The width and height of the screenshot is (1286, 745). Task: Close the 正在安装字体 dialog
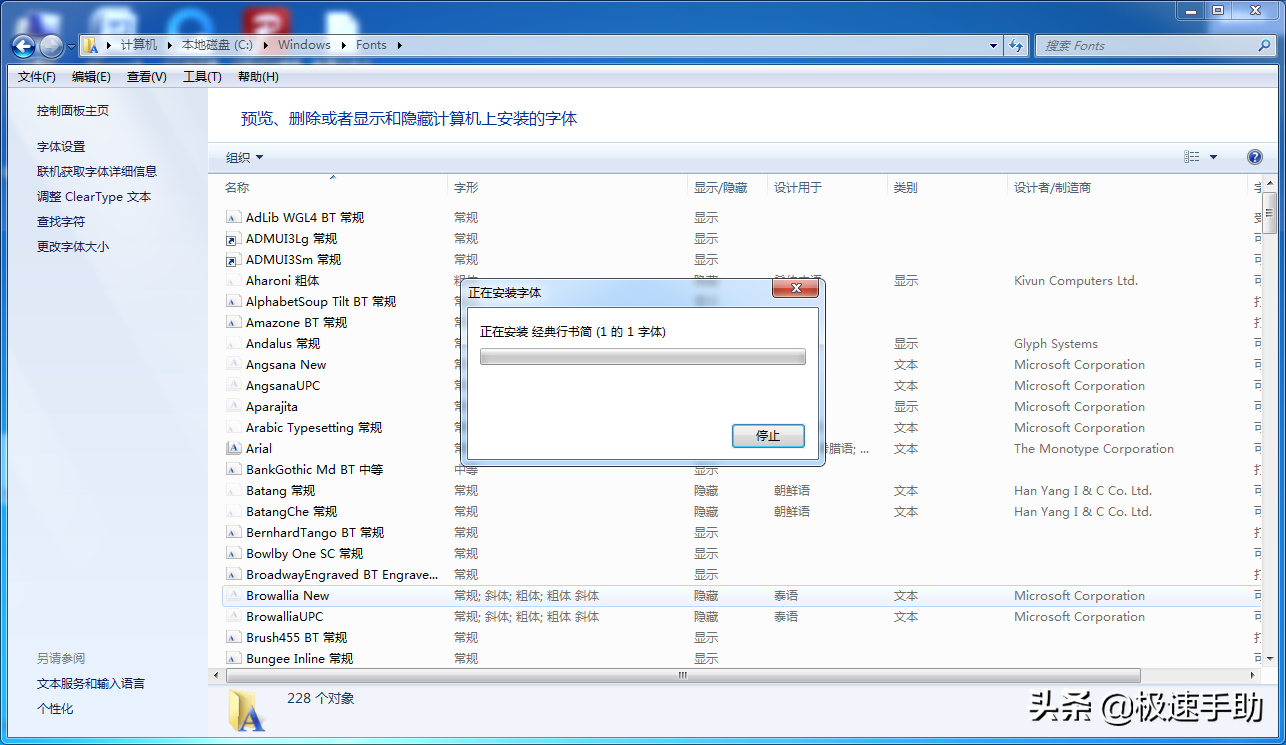click(796, 289)
